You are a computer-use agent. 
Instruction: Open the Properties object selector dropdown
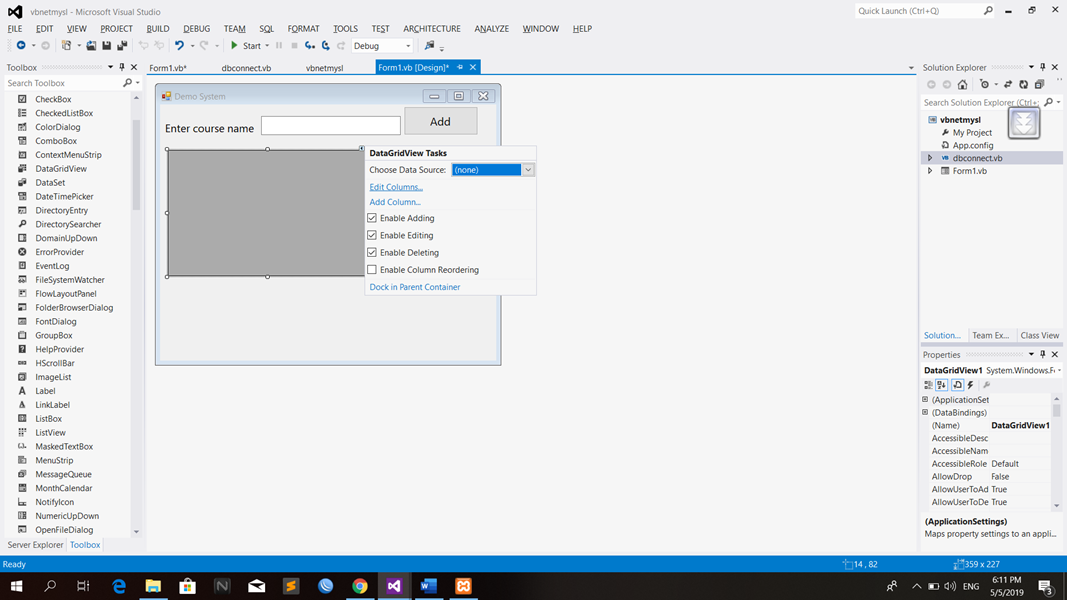1060,370
